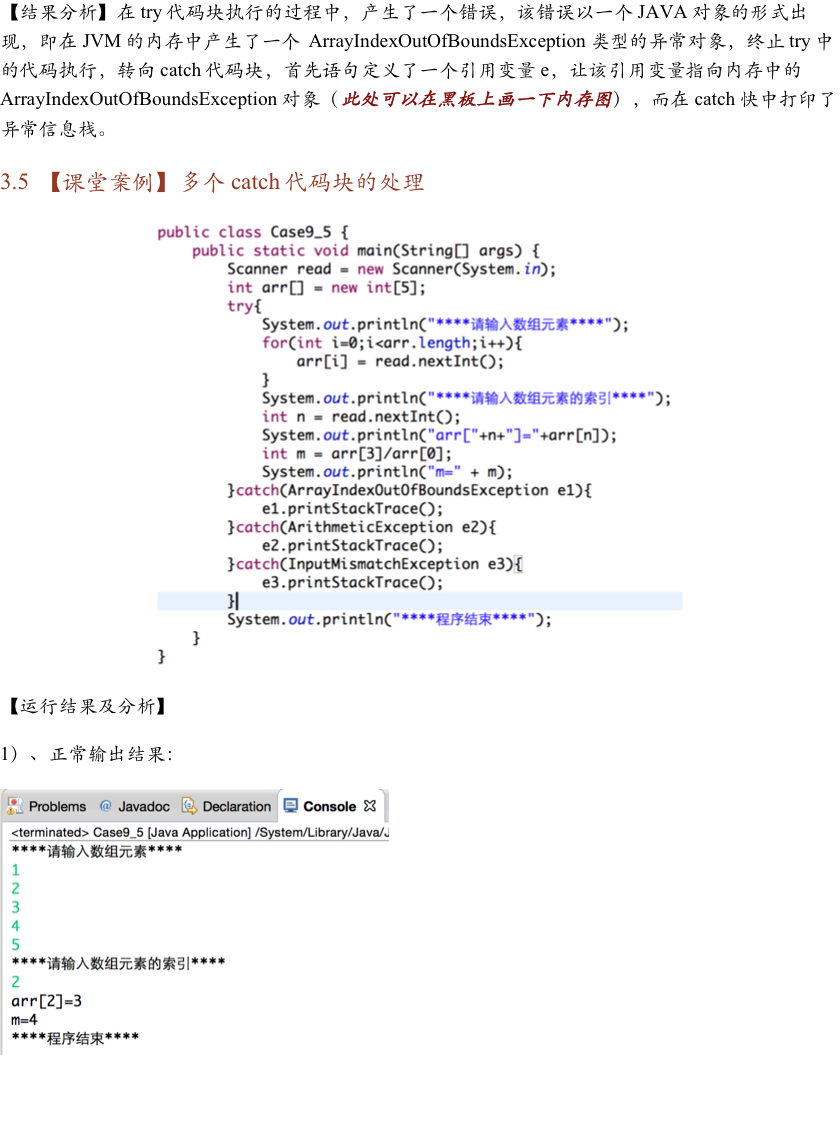Screen dimensions: 840x1125
Task: Click the line public class Case9_5 {
Action: [x=253, y=232]
